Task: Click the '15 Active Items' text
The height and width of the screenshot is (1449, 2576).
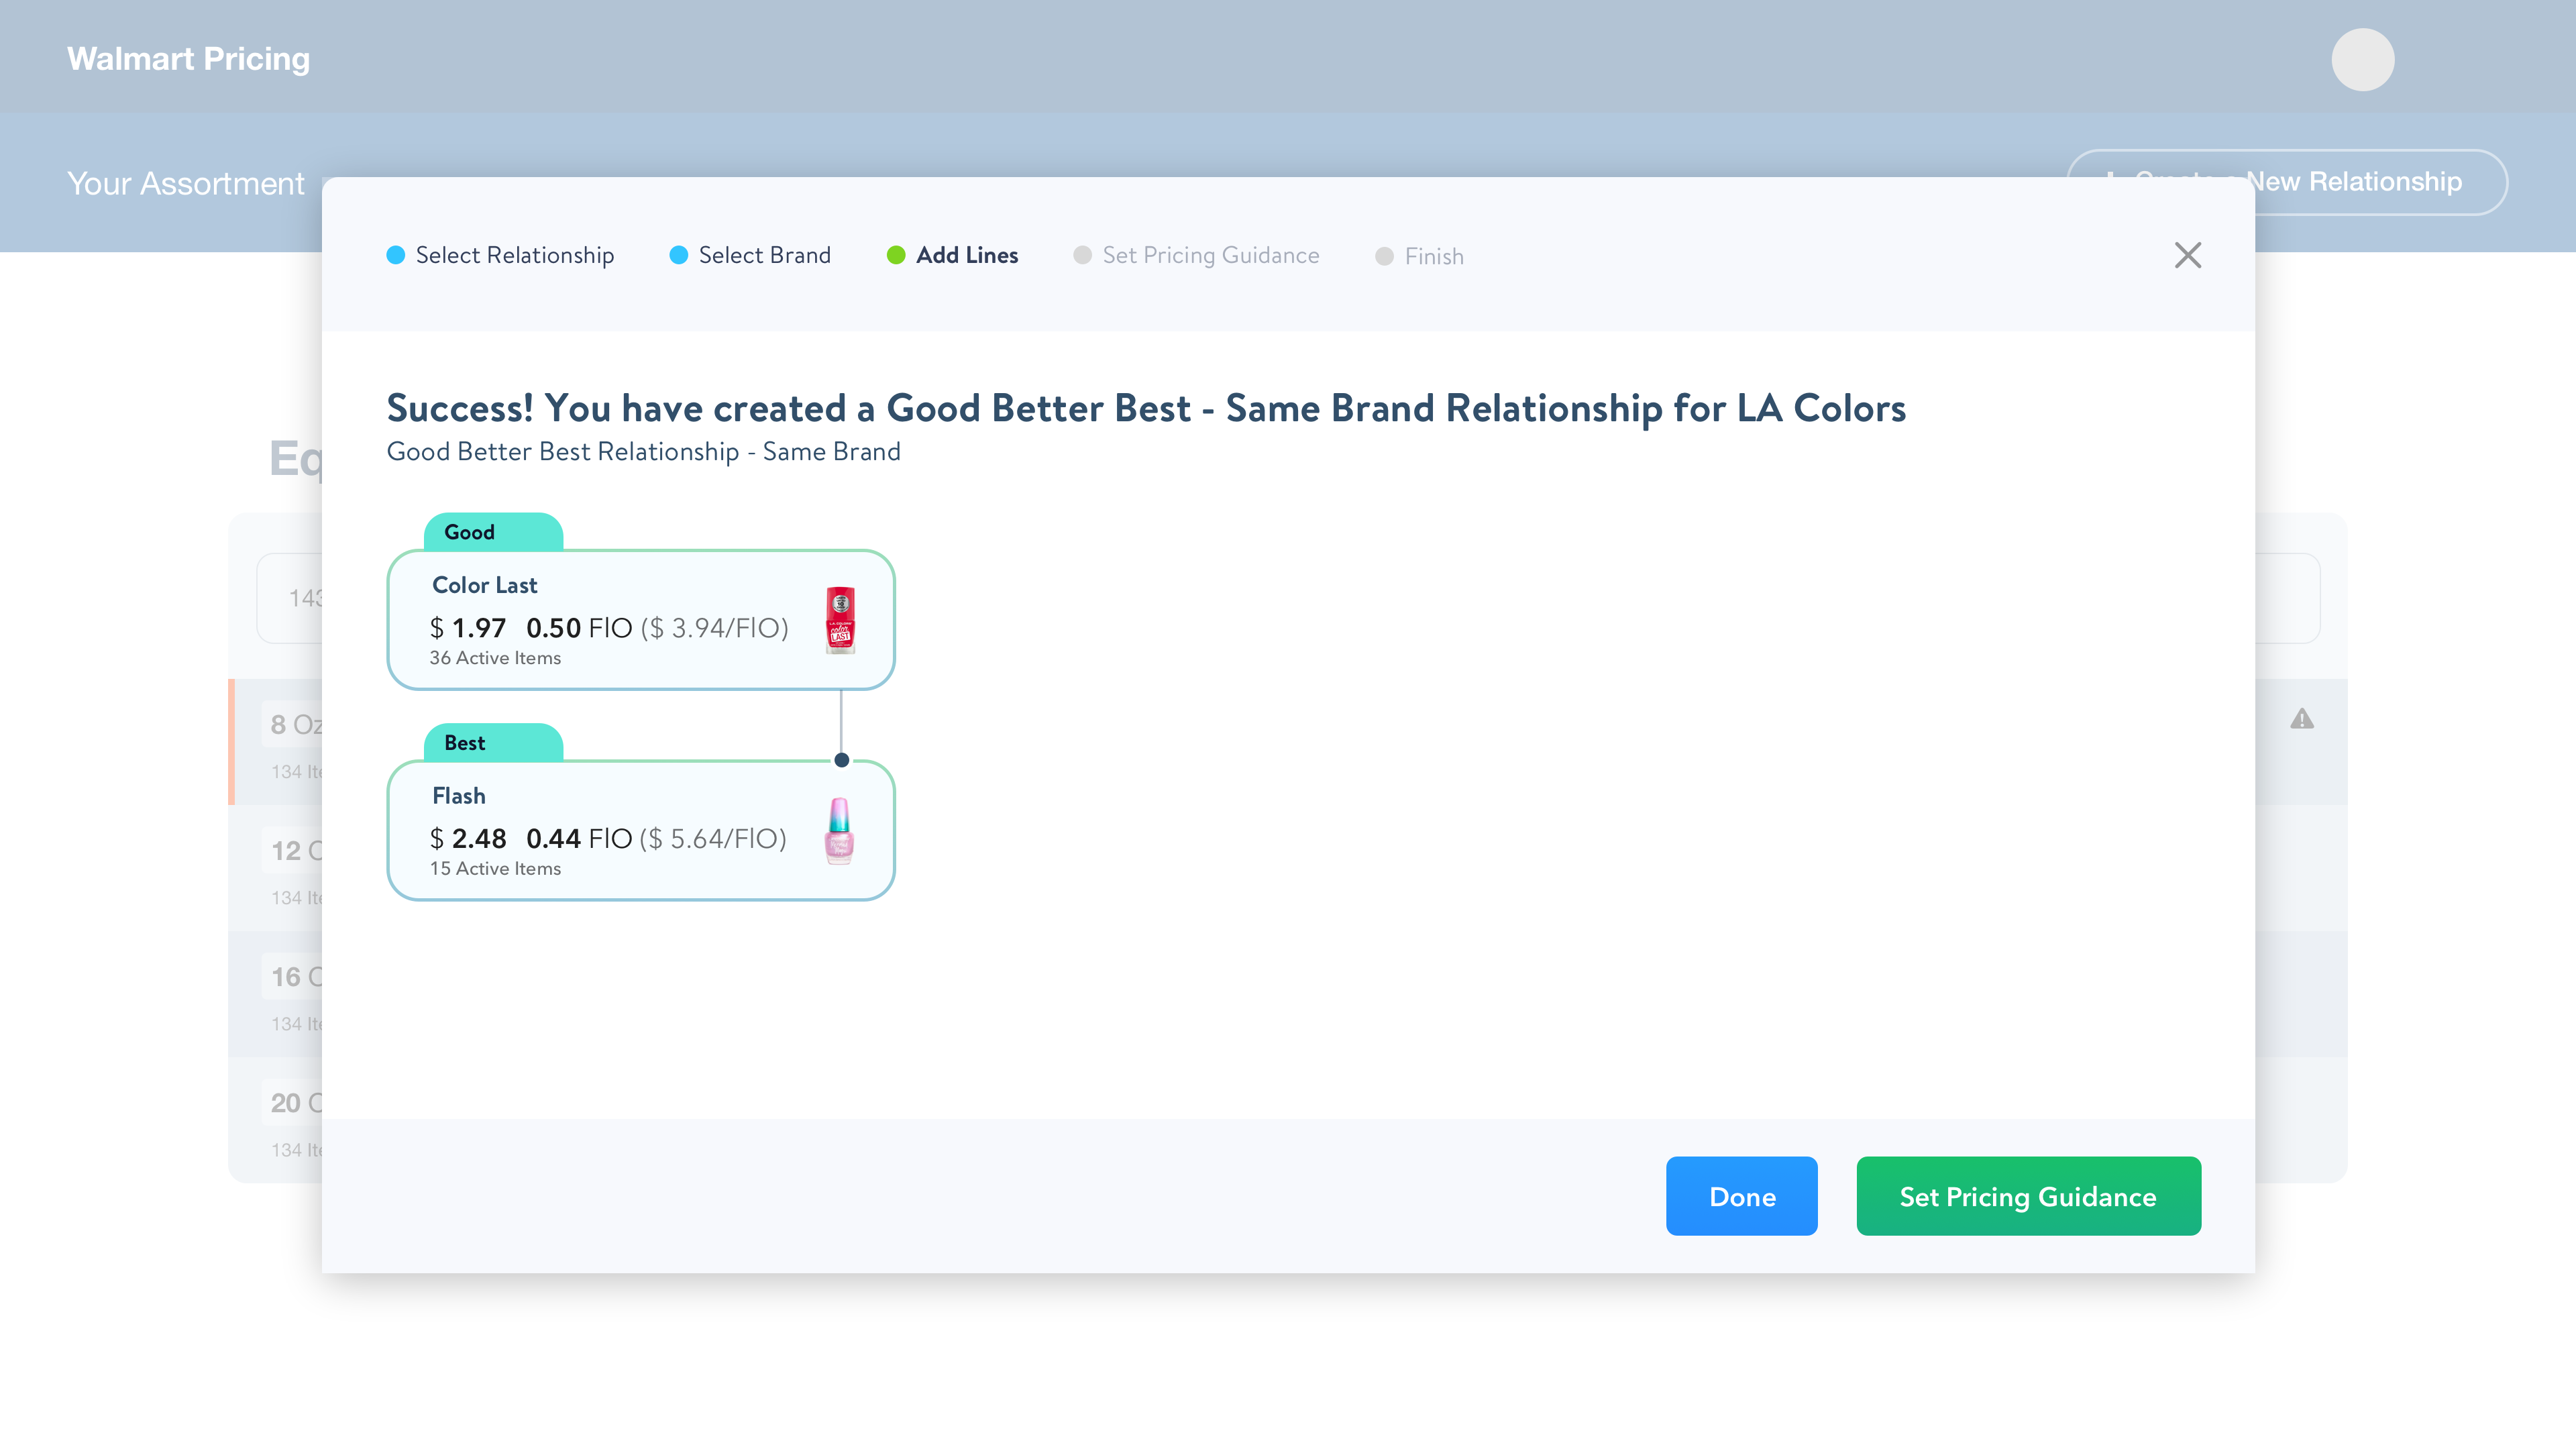Action: (495, 869)
